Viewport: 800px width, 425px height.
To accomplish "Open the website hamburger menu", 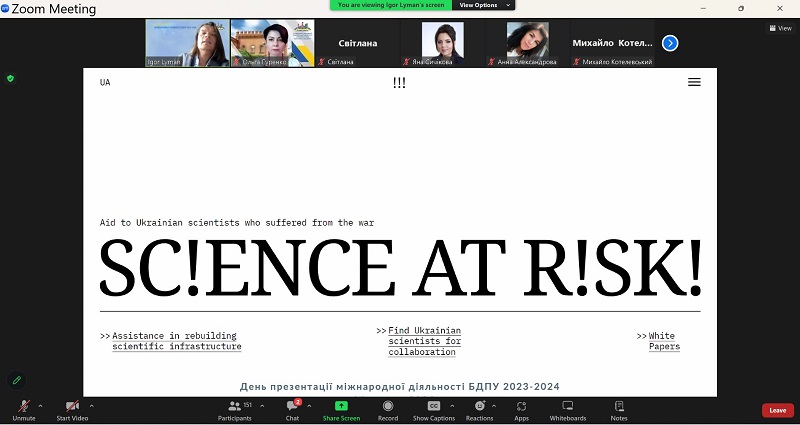I will 694,82.
